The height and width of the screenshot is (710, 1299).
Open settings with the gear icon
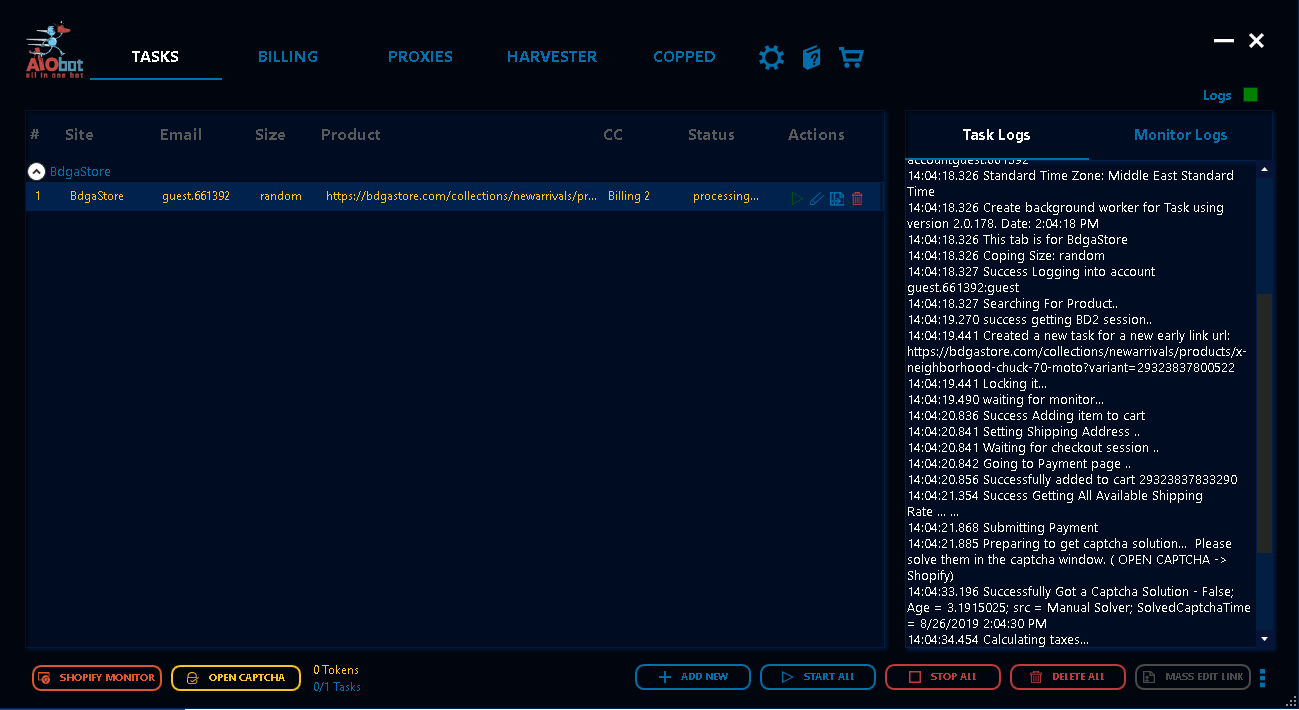coord(771,58)
